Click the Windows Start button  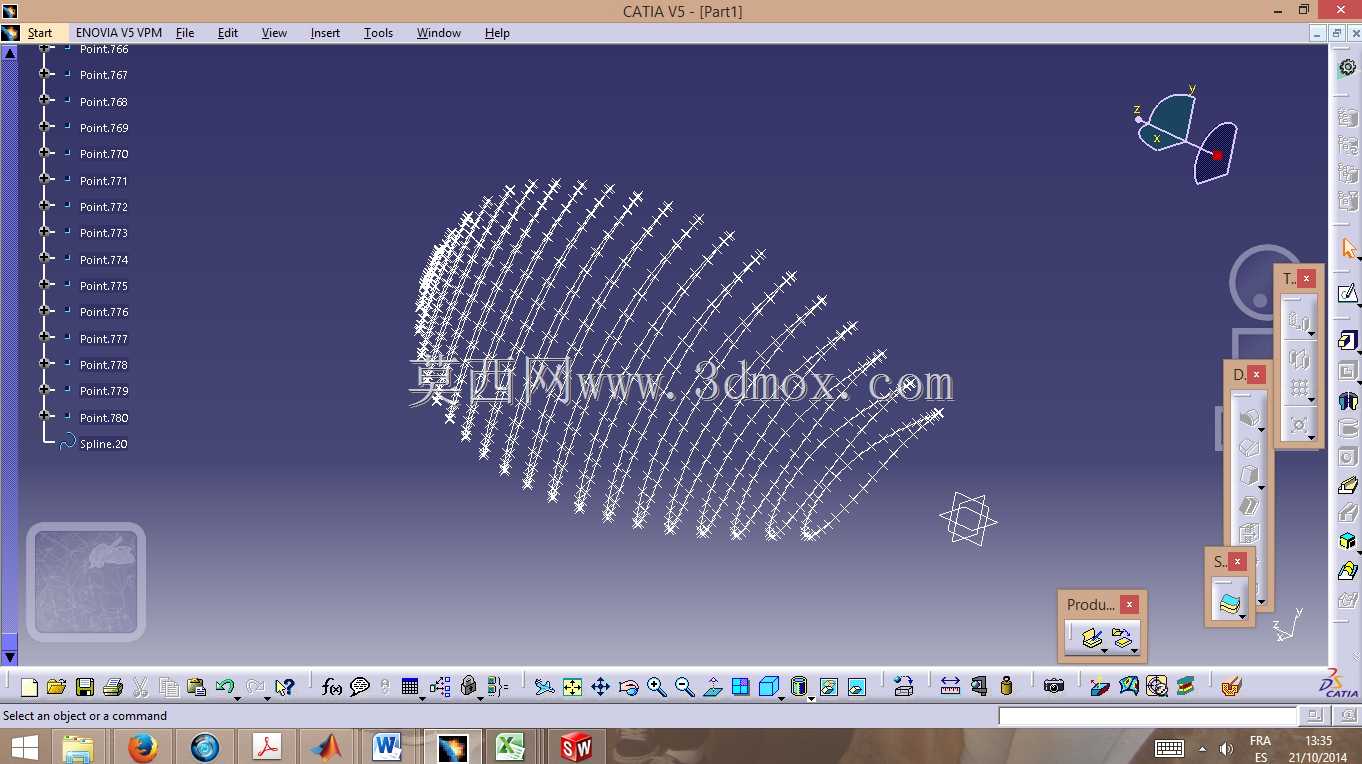[x=25, y=747]
